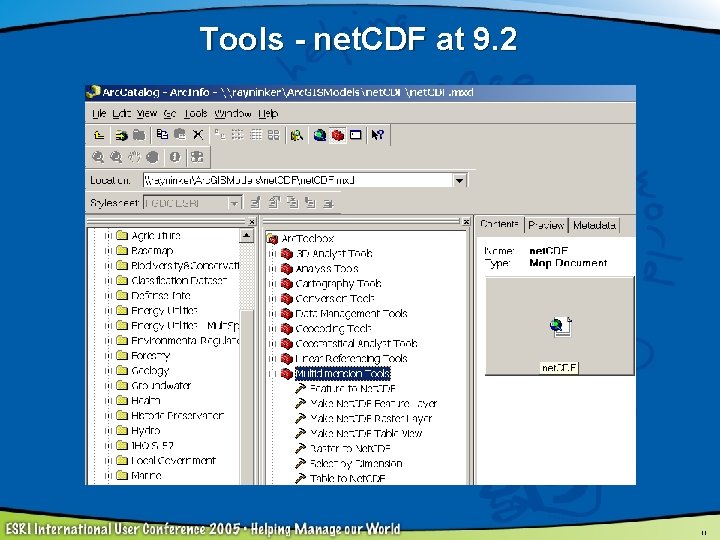Expand the Data Management Tools toolbox
The height and width of the screenshot is (540, 720).
coord(272,314)
